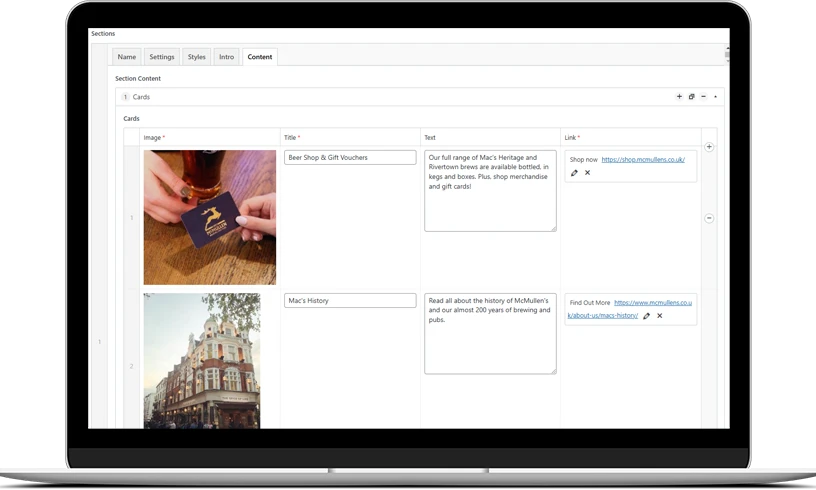Screen dimensions: 816x490
Task: Remove the Cards layout with minus icon
Action: coord(703,97)
